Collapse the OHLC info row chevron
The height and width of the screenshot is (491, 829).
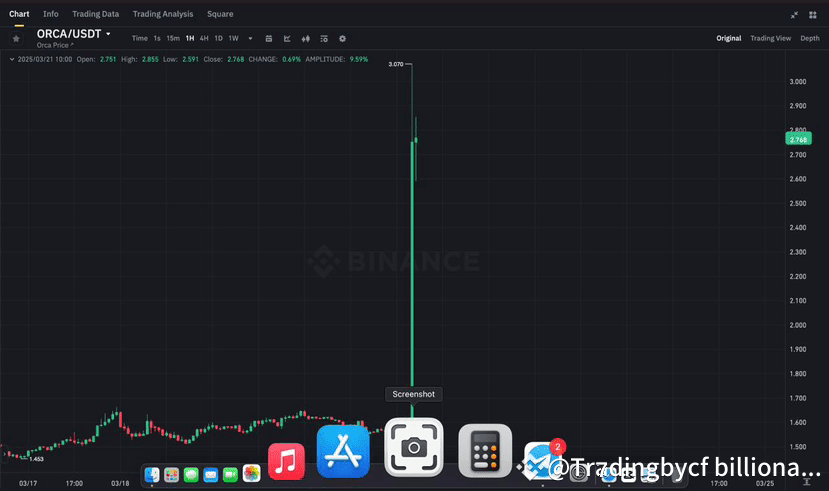coord(12,59)
